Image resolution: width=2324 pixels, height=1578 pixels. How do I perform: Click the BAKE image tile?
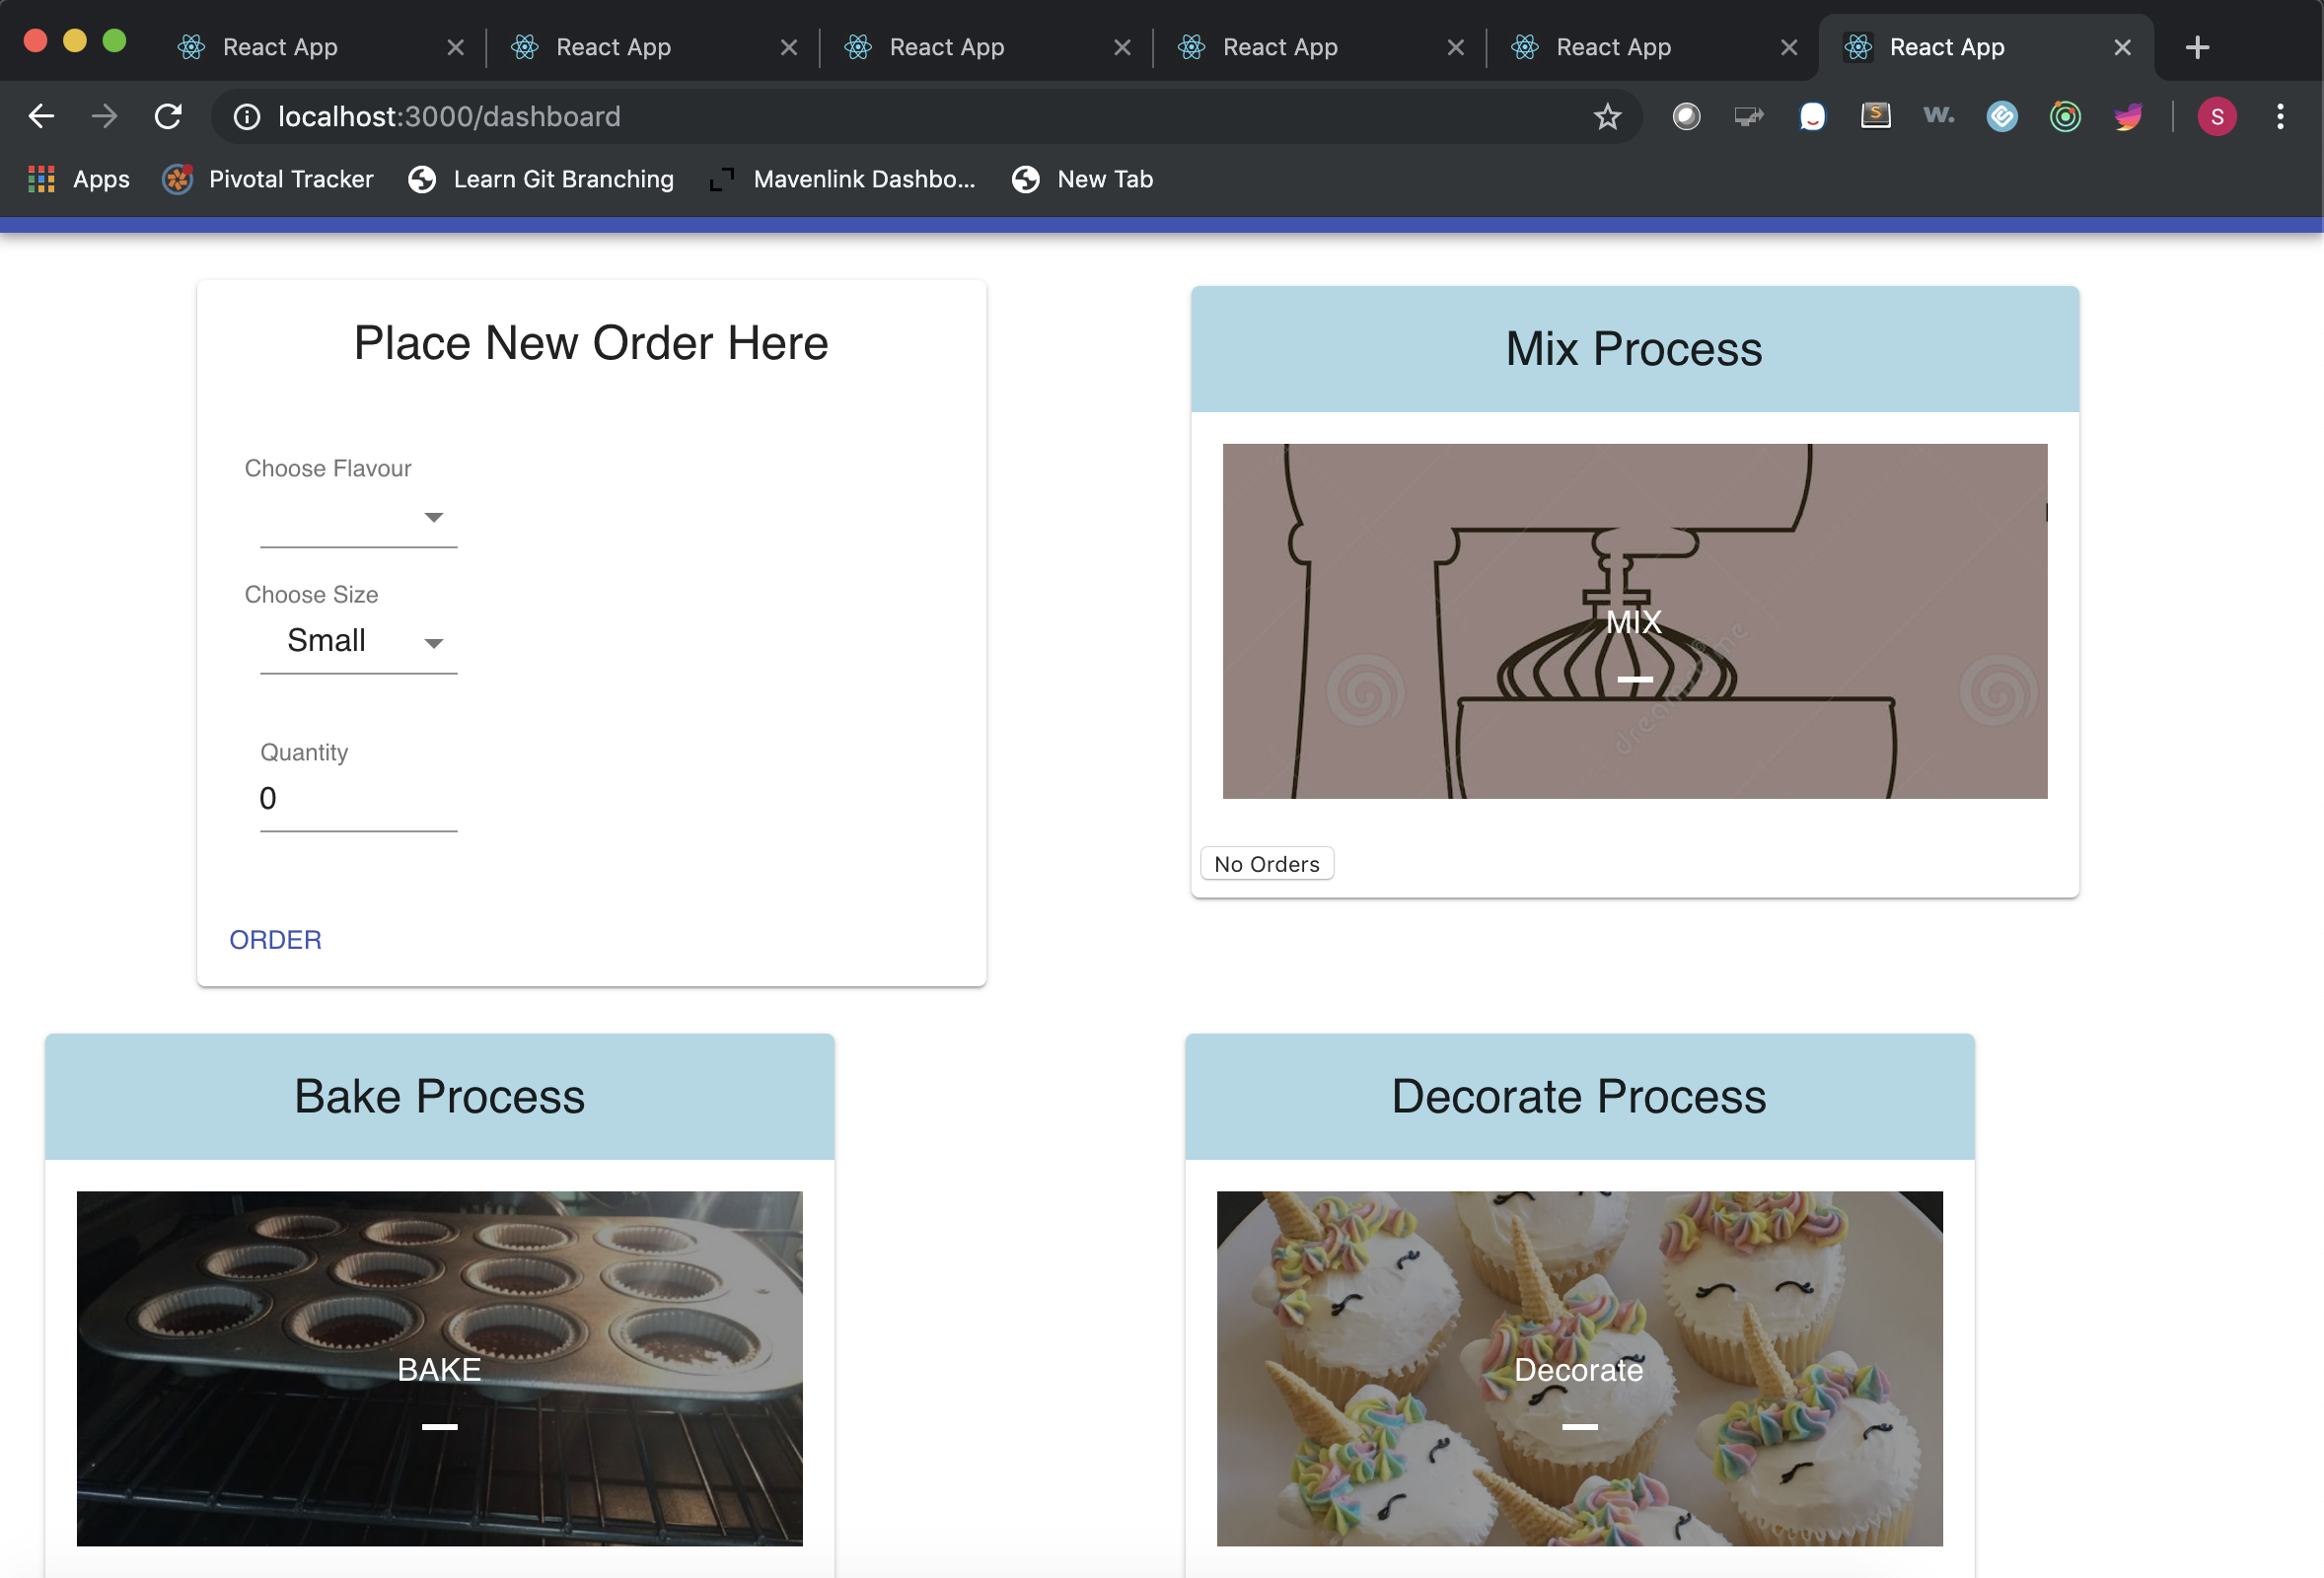pos(439,1368)
